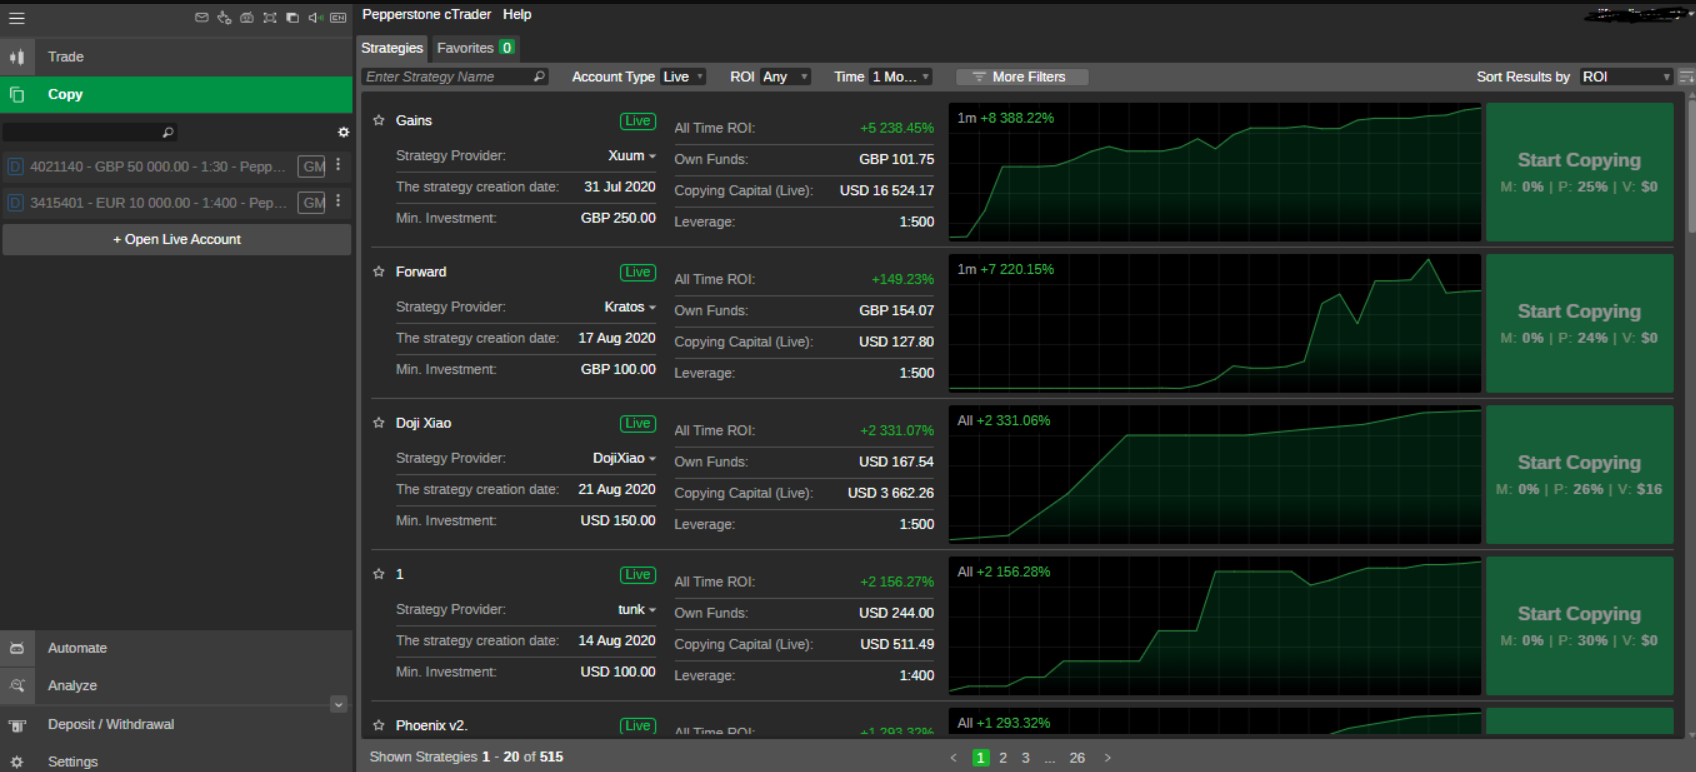This screenshot has width=1696, height=772.
Task: Click search icon in strategy name field
Action: coord(540,76)
